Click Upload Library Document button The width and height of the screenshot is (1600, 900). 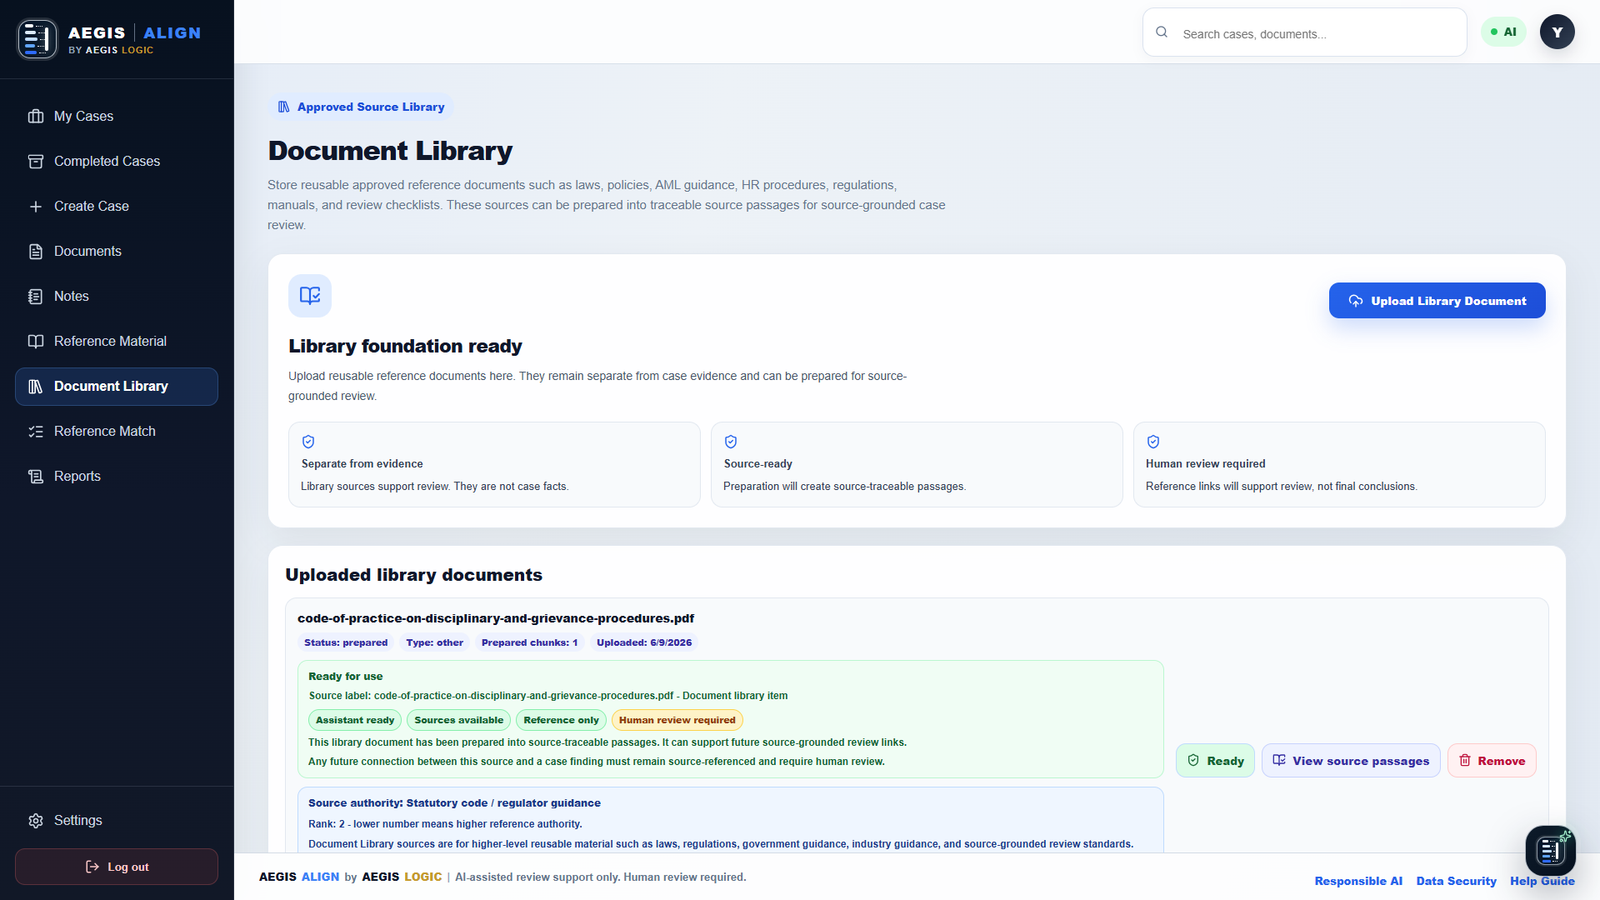coord(1437,301)
